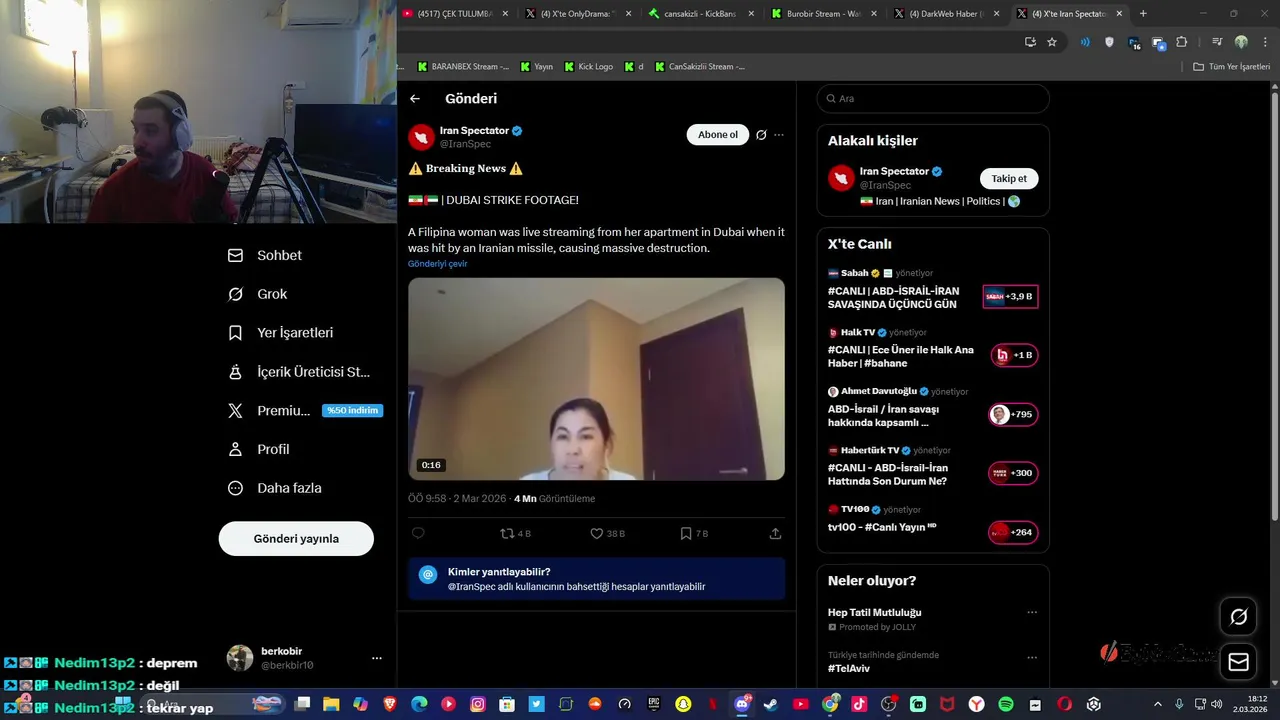Bookmark the post with 7 B saves
The width and height of the screenshot is (1280, 720).
click(x=694, y=534)
